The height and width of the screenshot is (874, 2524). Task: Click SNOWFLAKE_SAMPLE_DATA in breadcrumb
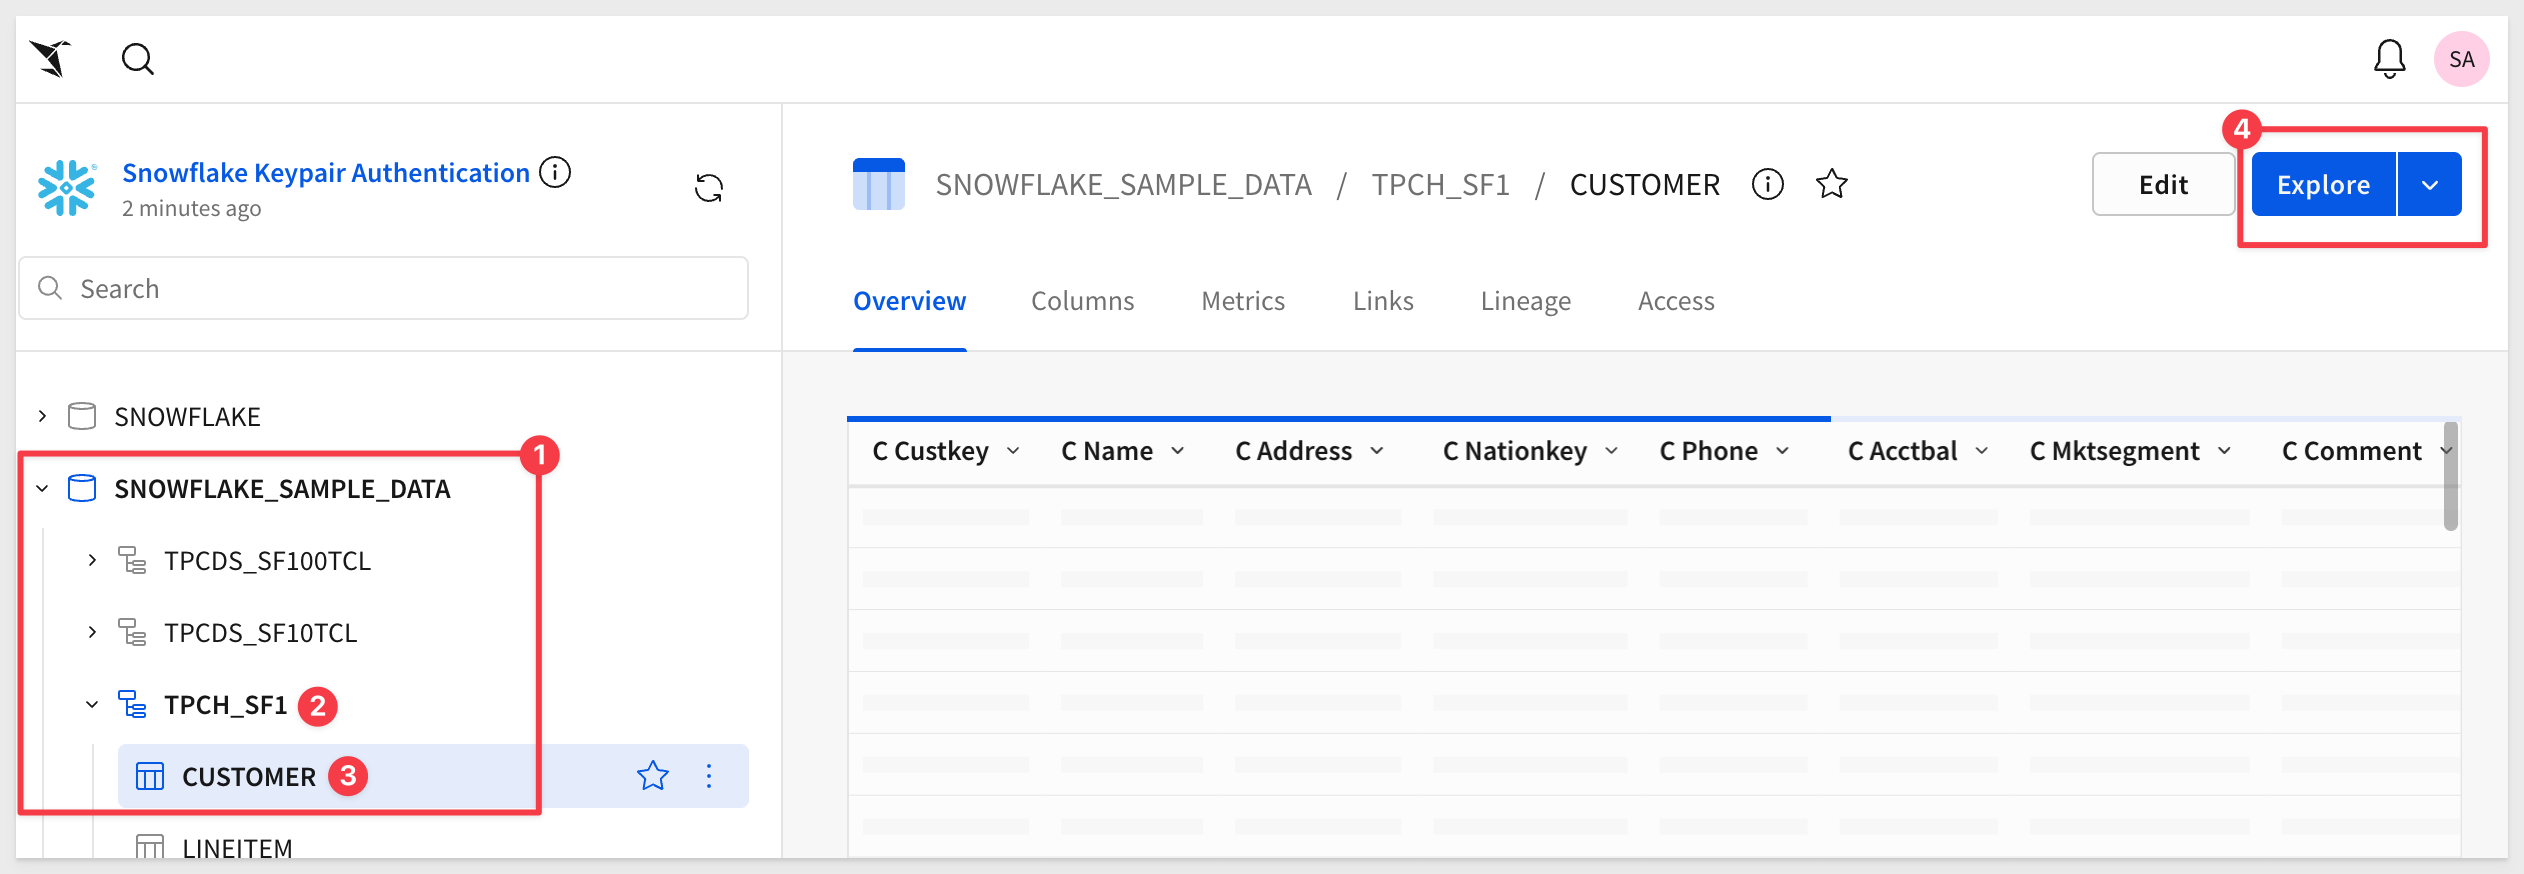coord(1123,184)
